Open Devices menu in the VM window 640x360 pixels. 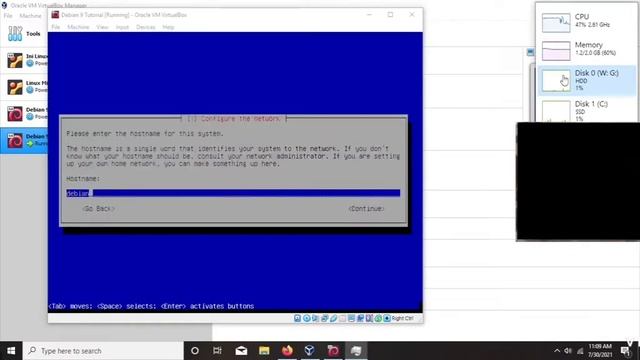pos(146,27)
